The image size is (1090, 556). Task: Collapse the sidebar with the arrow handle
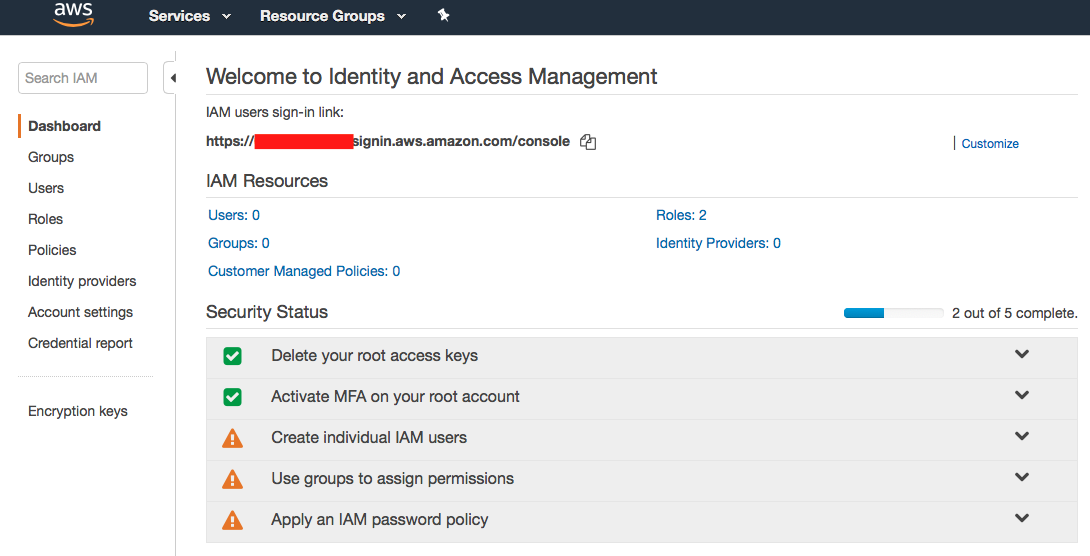point(171,78)
